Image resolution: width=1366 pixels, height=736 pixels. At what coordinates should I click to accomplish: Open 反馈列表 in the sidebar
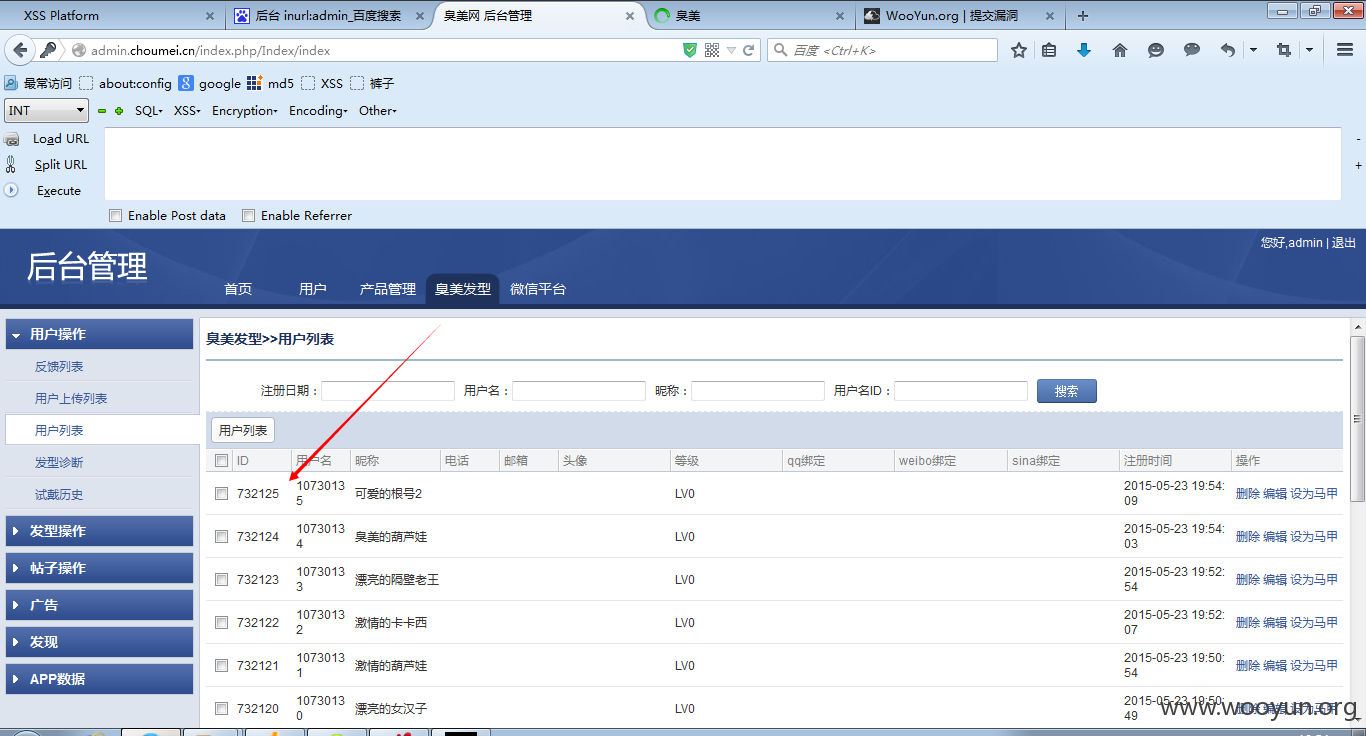click(59, 367)
